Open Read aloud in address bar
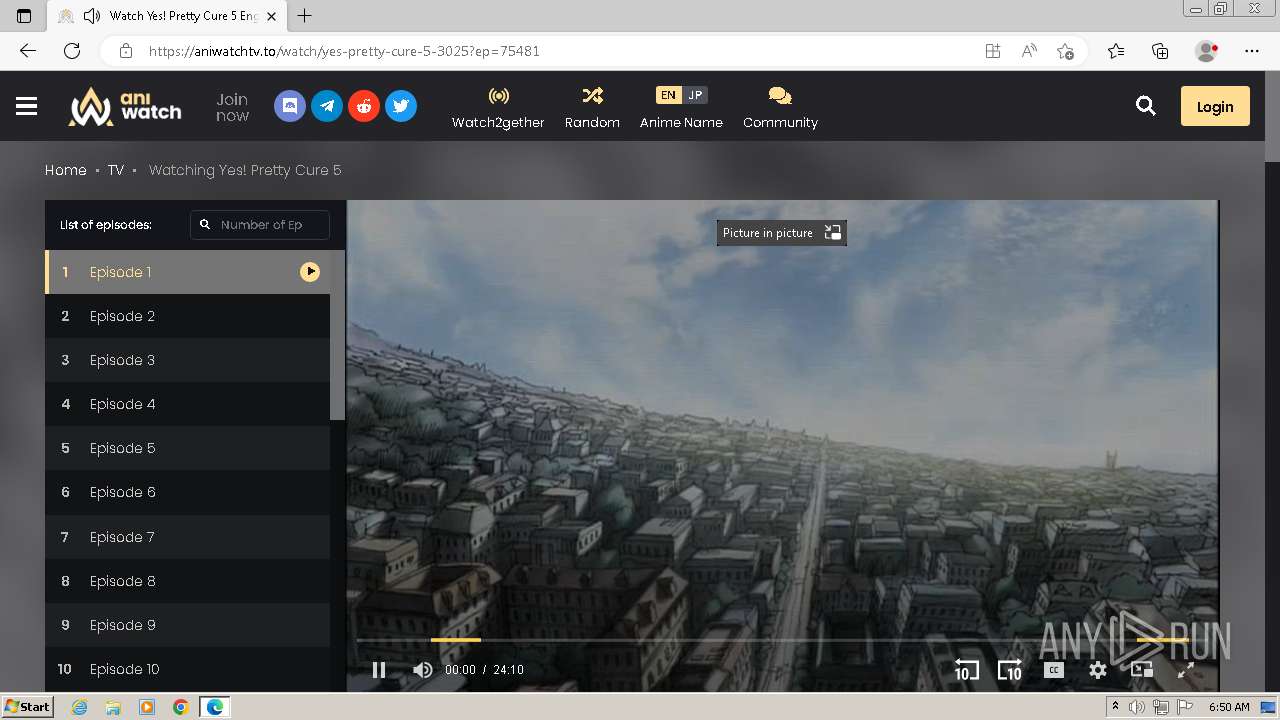The height and width of the screenshot is (720, 1280). 1029,51
